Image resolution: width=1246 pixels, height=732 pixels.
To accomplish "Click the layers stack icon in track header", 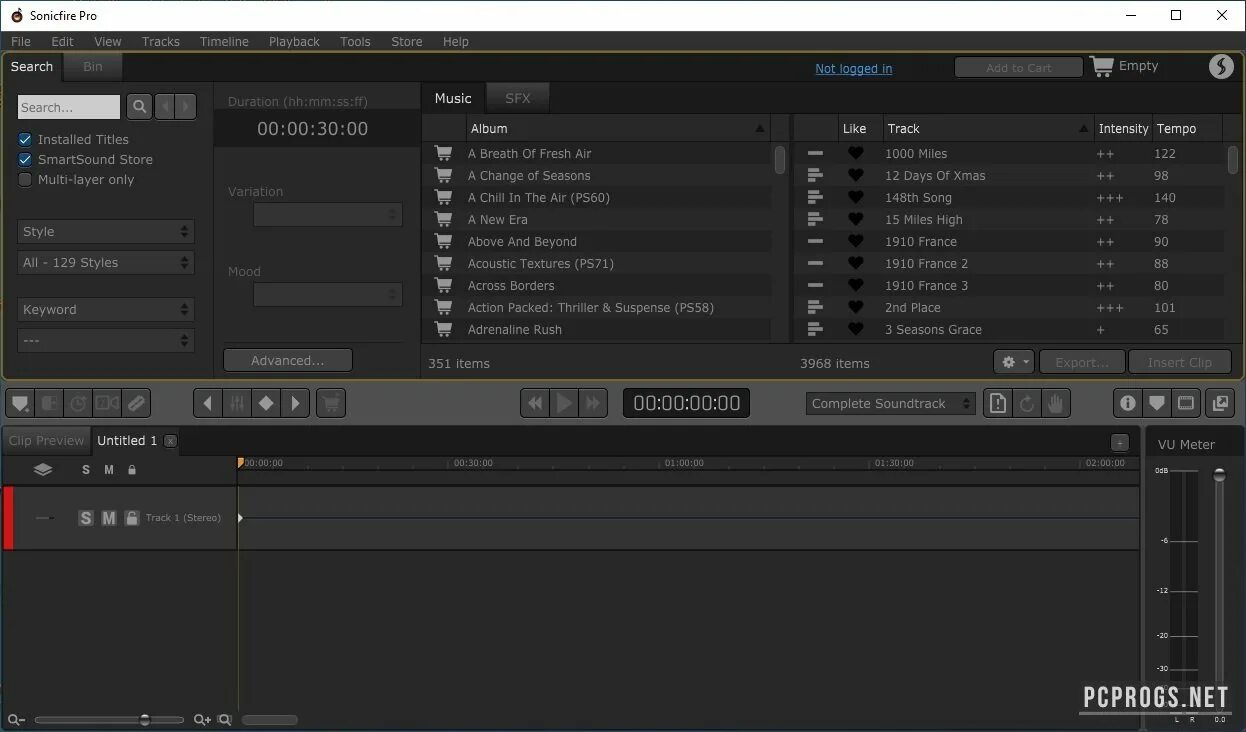I will coord(43,469).
